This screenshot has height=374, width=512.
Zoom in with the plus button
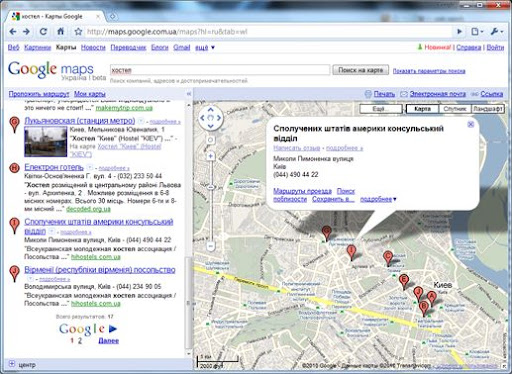210,156
